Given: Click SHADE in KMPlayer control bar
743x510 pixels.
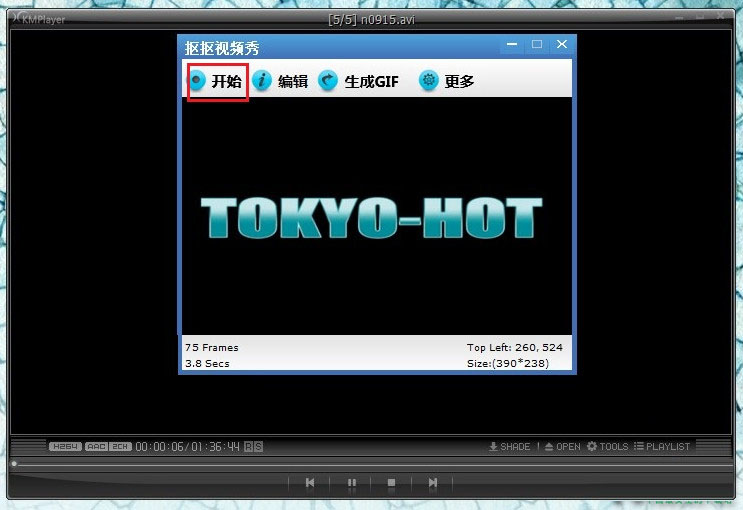Looking at the screenshot, I should click(510, 446).
